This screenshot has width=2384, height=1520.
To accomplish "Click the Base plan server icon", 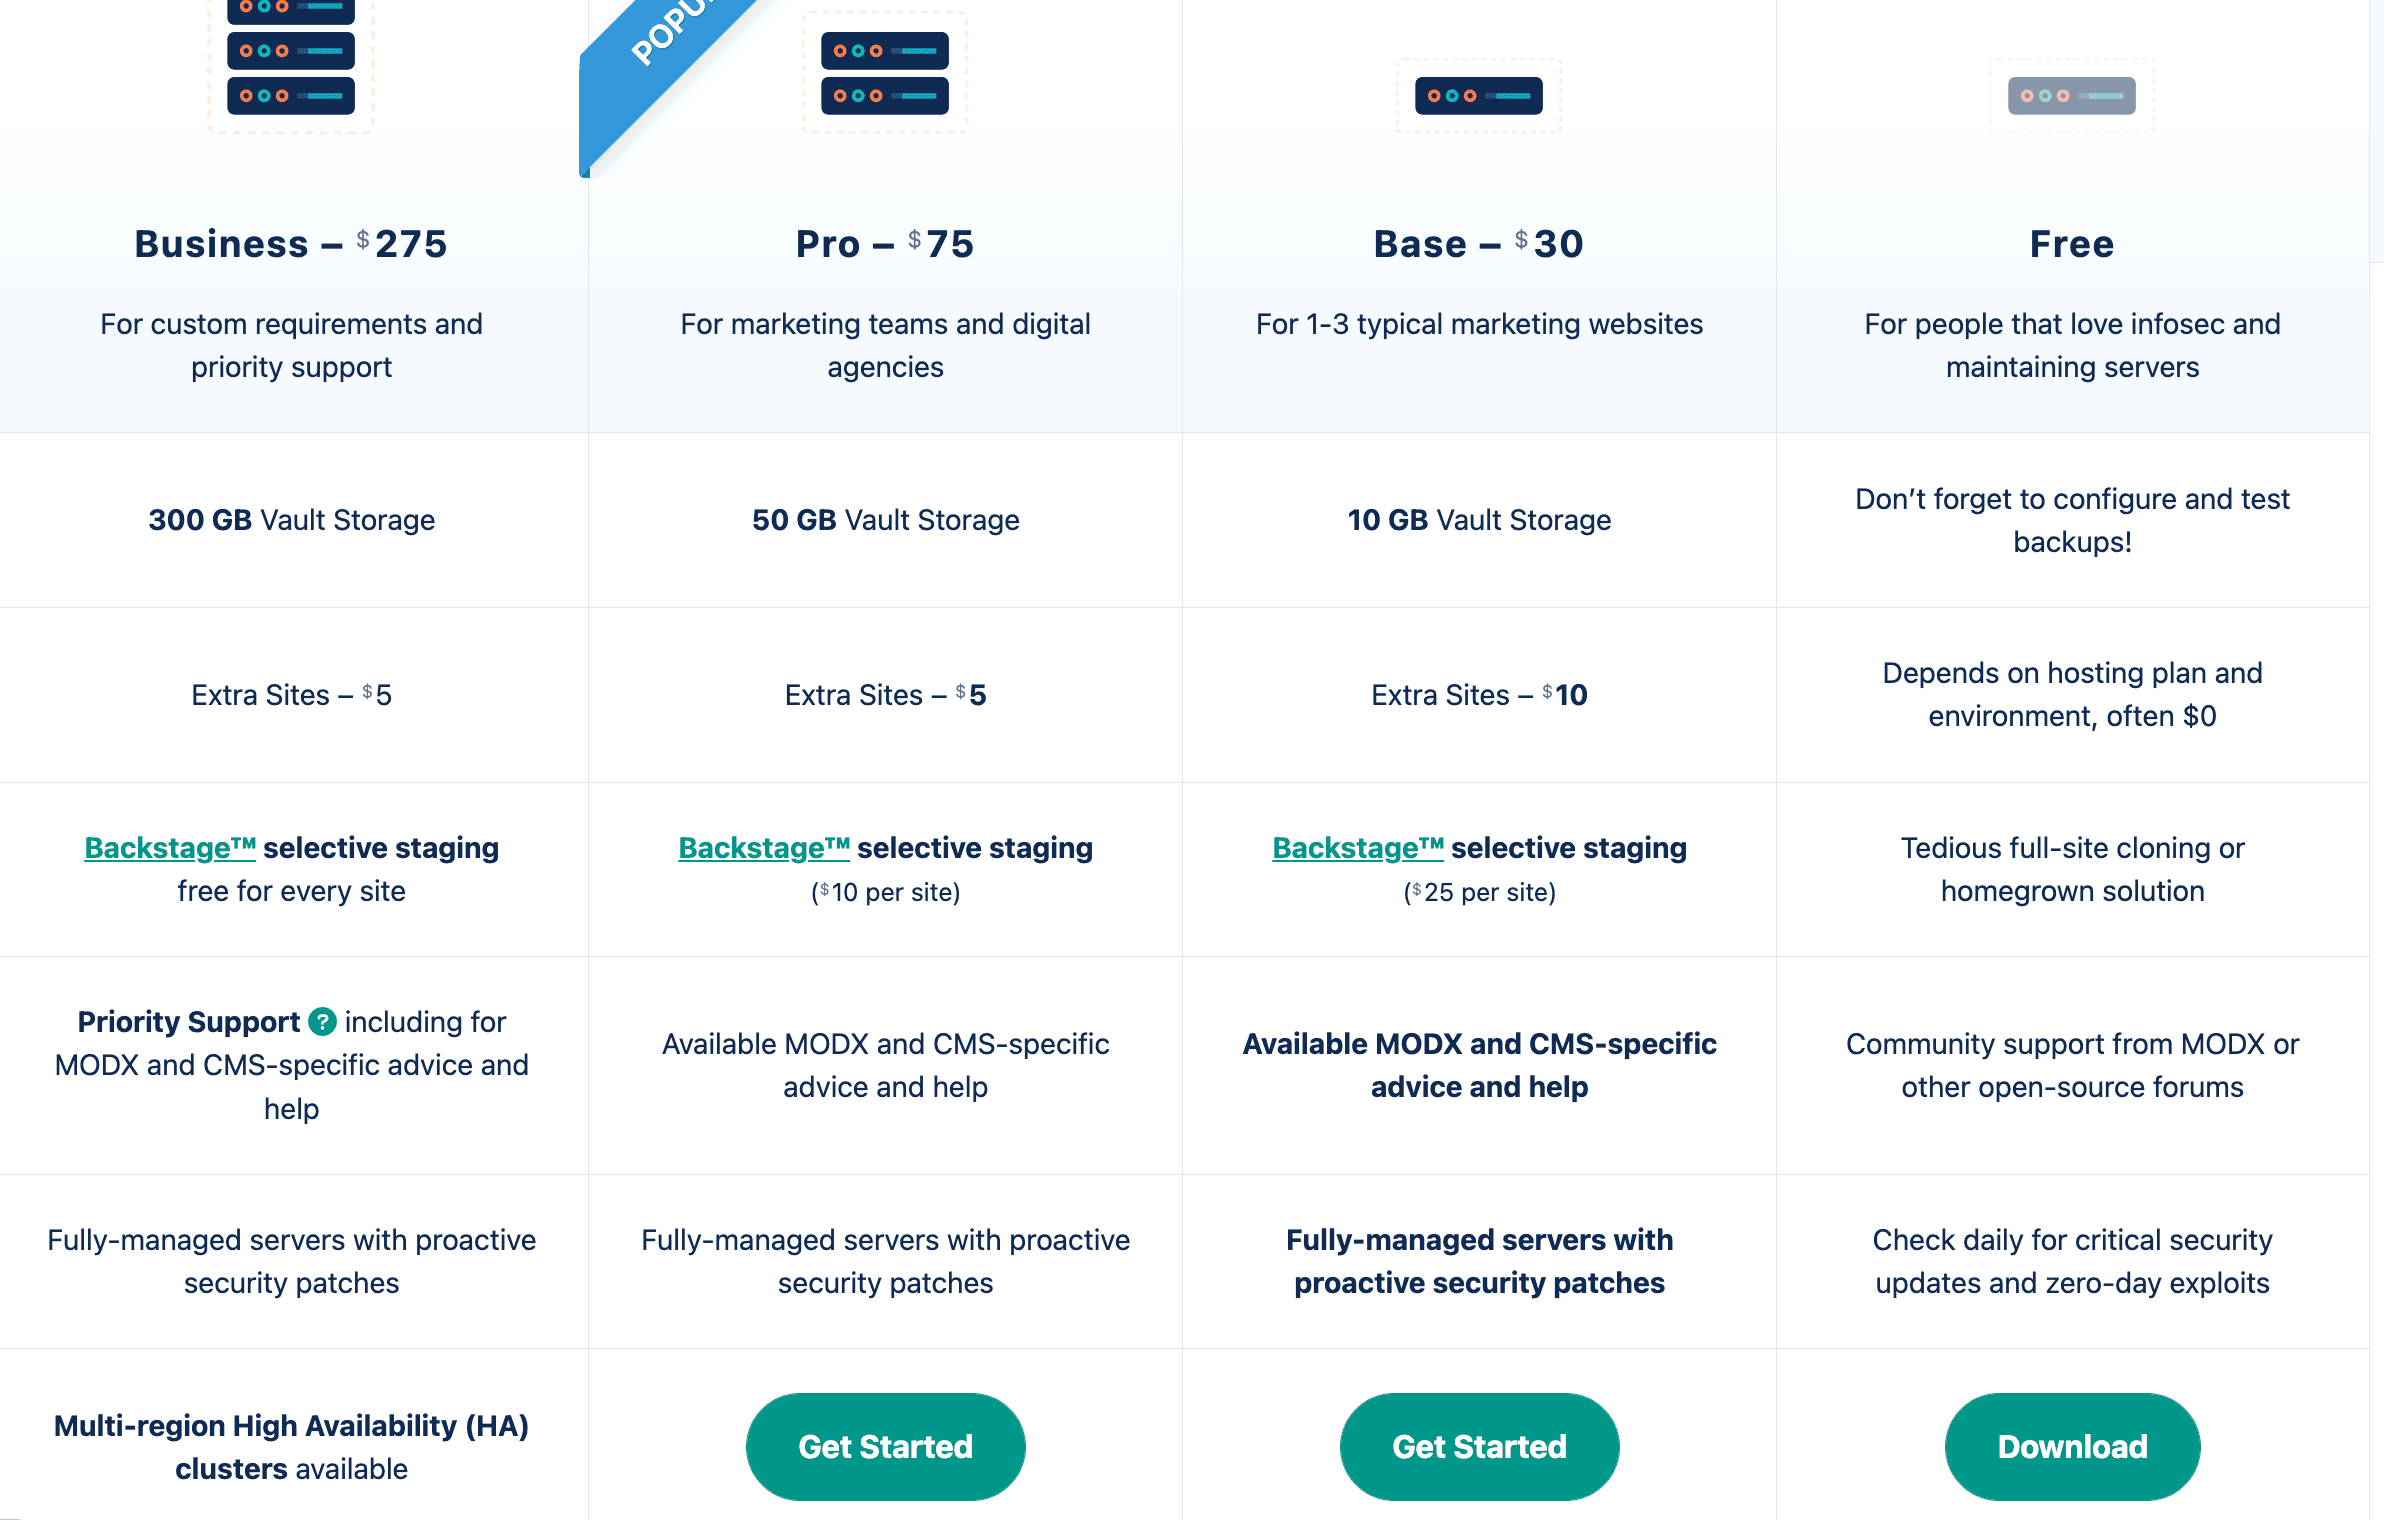I will click(x=1479, y=96).
